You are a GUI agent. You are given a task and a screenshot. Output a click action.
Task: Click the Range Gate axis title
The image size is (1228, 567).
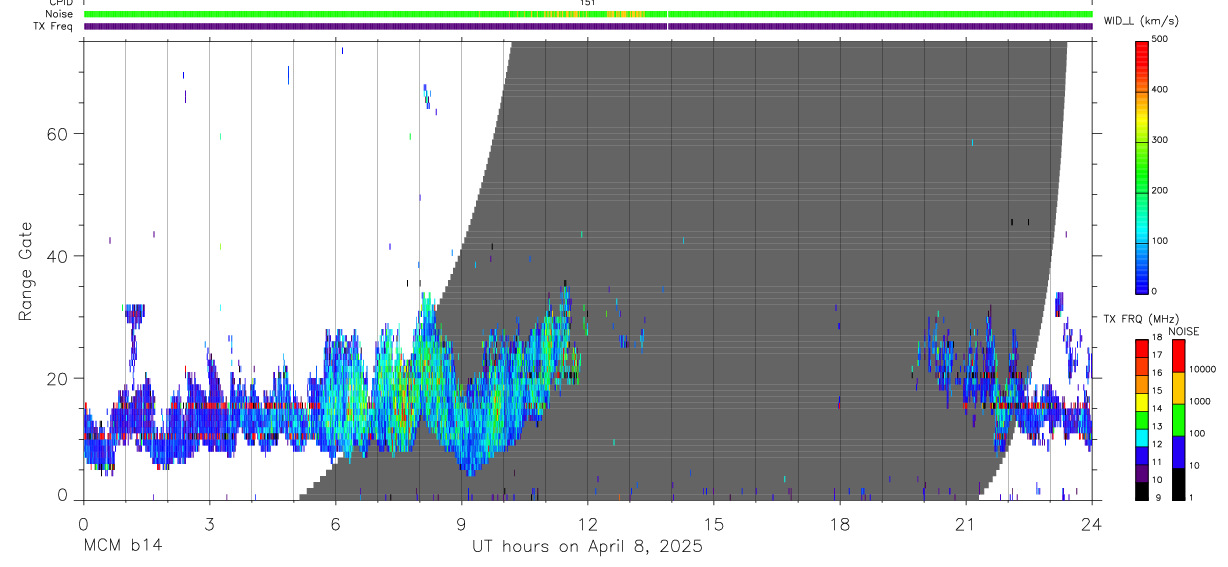tap(26, 271)
